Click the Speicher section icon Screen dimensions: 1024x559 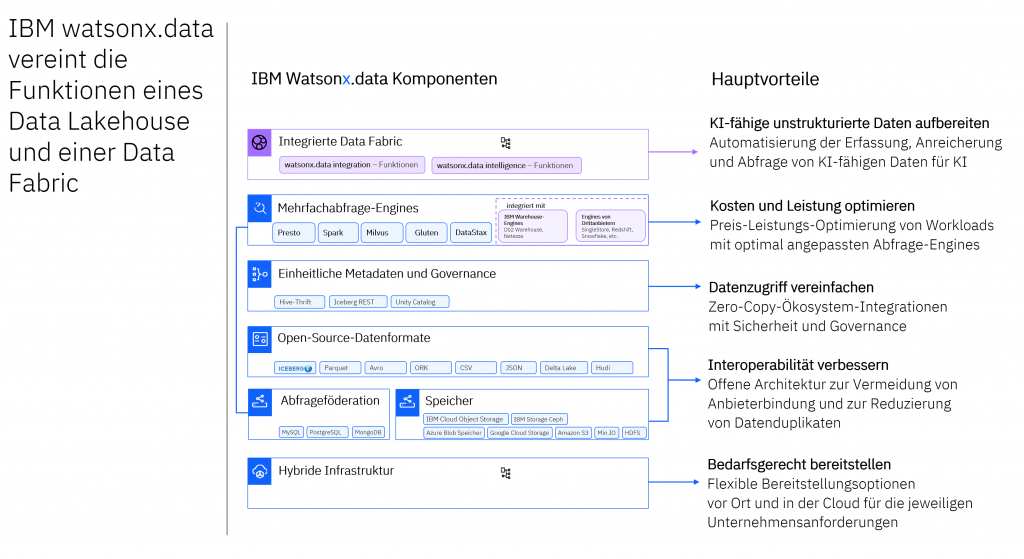(407, 401)
